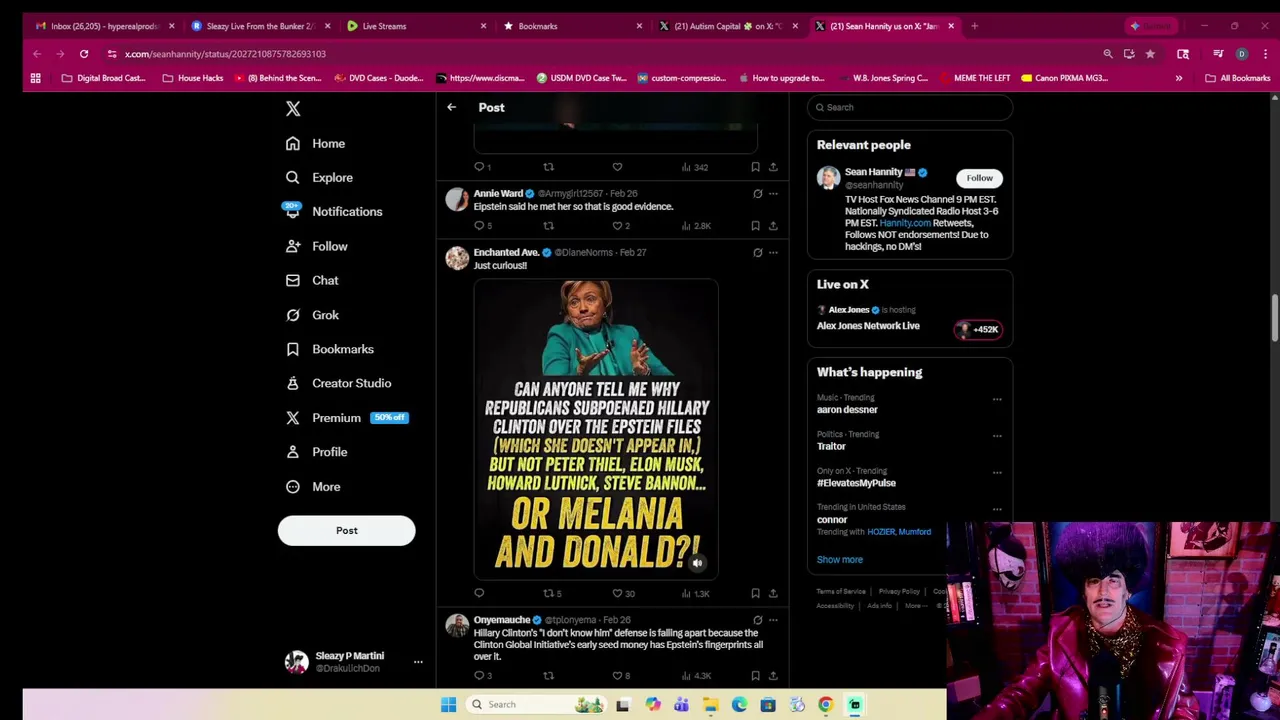The height and width of the screenshot is (720, 1280).
Task: Like the topmost partially visible post
Action: point(617,167)
